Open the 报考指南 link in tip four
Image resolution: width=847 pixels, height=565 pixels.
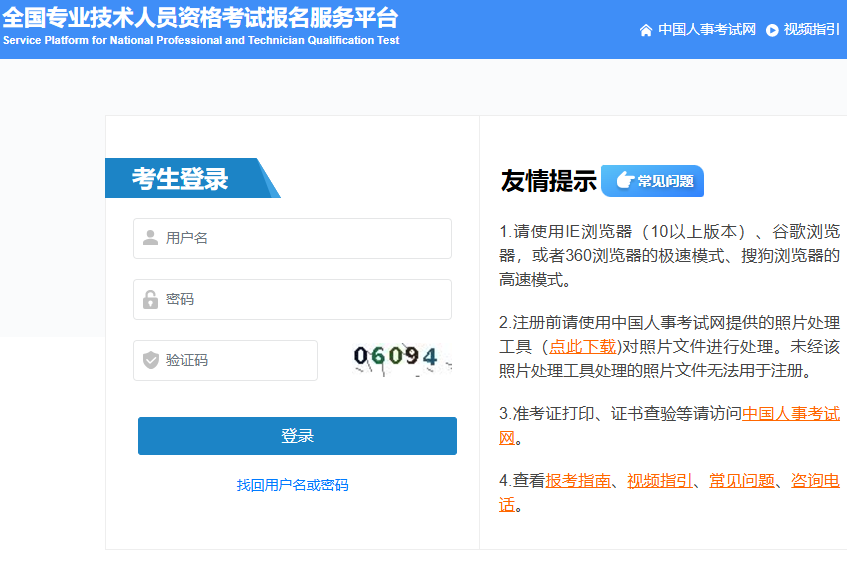click(578, 481)
